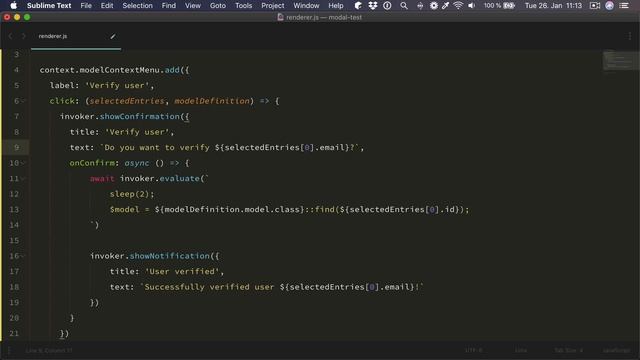Viewport: 640px width, 360px height.
Task: Navigate to next tab with right arrow
Action: click(x=24, y=36)
